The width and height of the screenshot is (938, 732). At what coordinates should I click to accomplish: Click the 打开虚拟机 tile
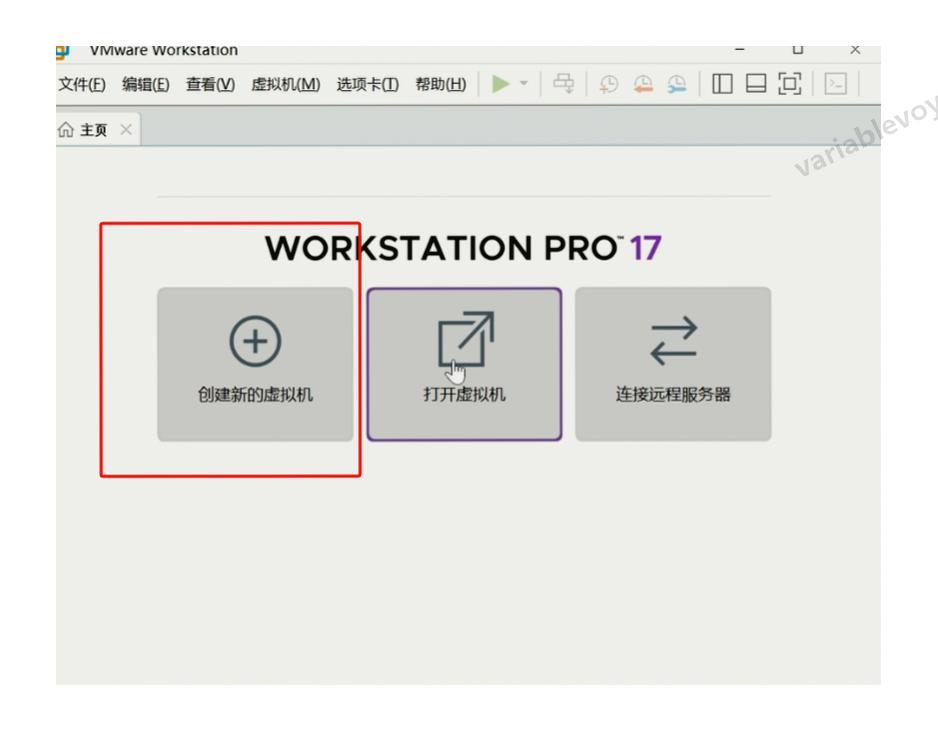click(464, 364)
